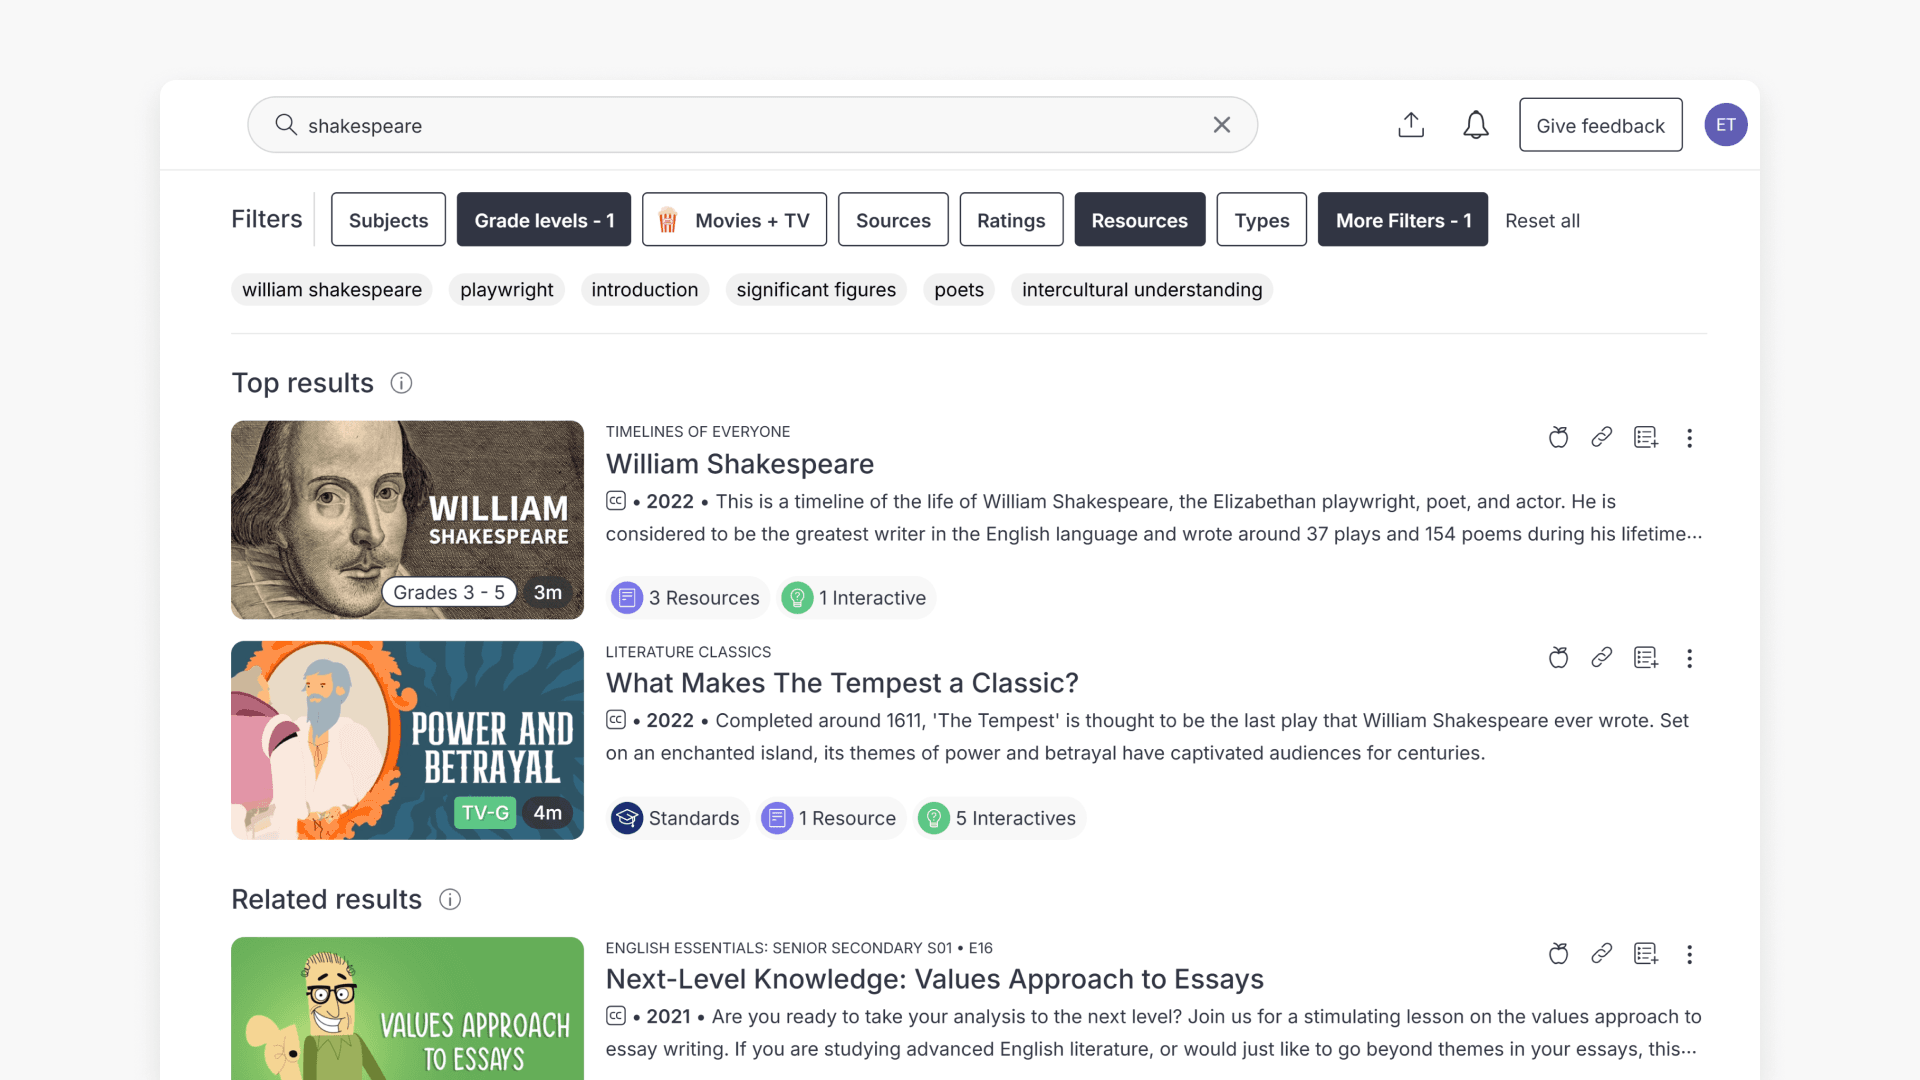The image size is (1920, 1080).
Task: Toggle the Grade levels - 1 filter
Action: click(x=543, y=220)
